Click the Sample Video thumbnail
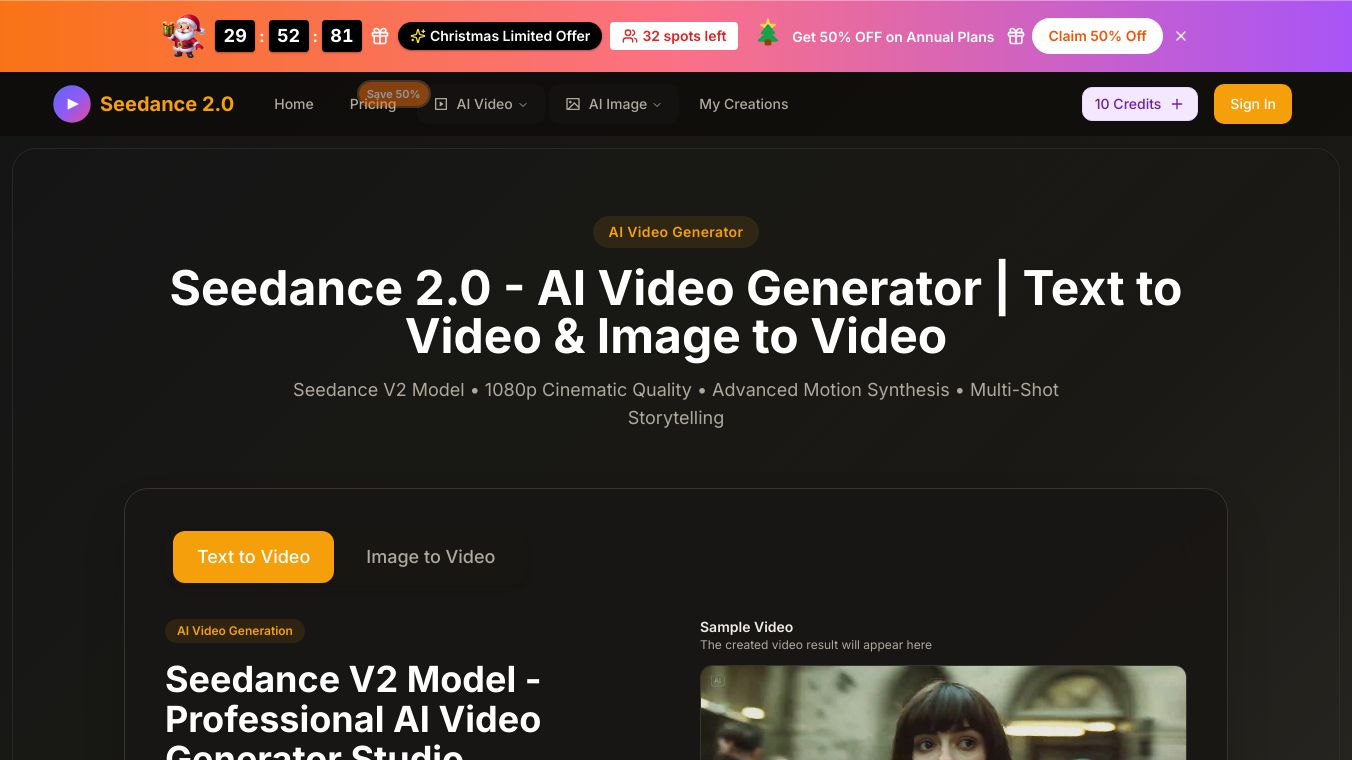Viewport: 1352px width, 760px height. coord(941,713)
